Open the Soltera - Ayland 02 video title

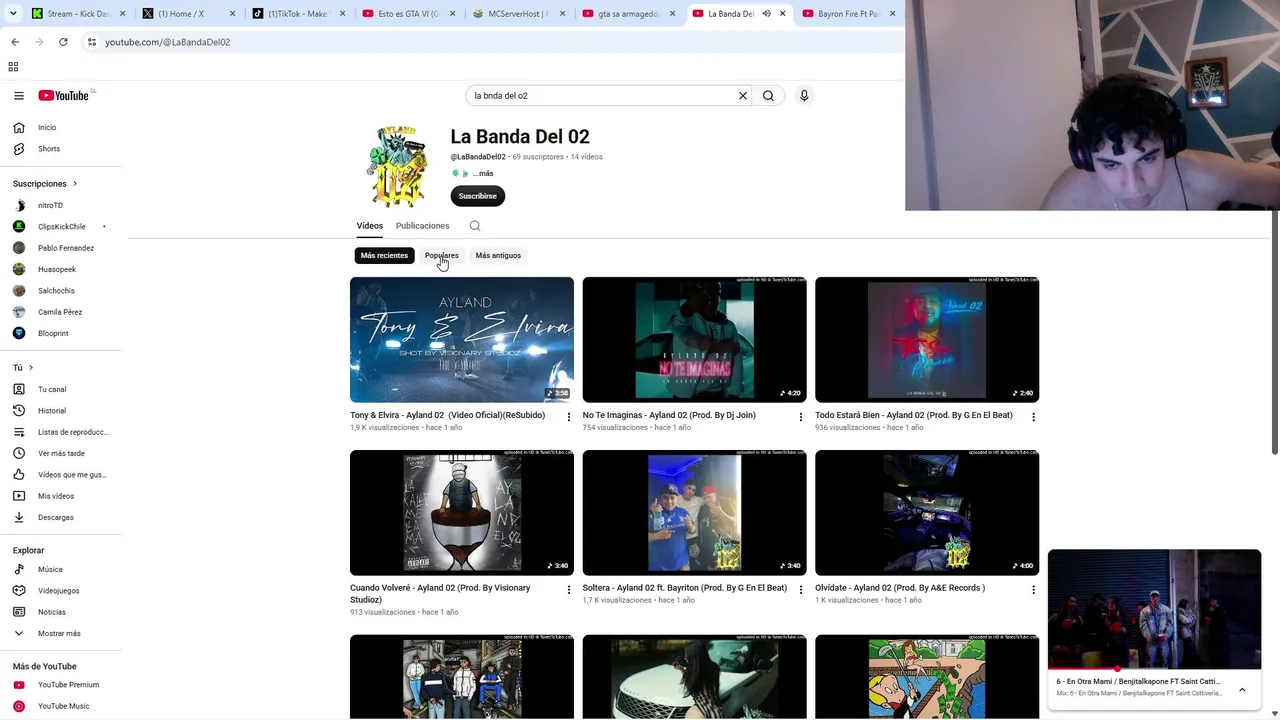pos(685,588)
